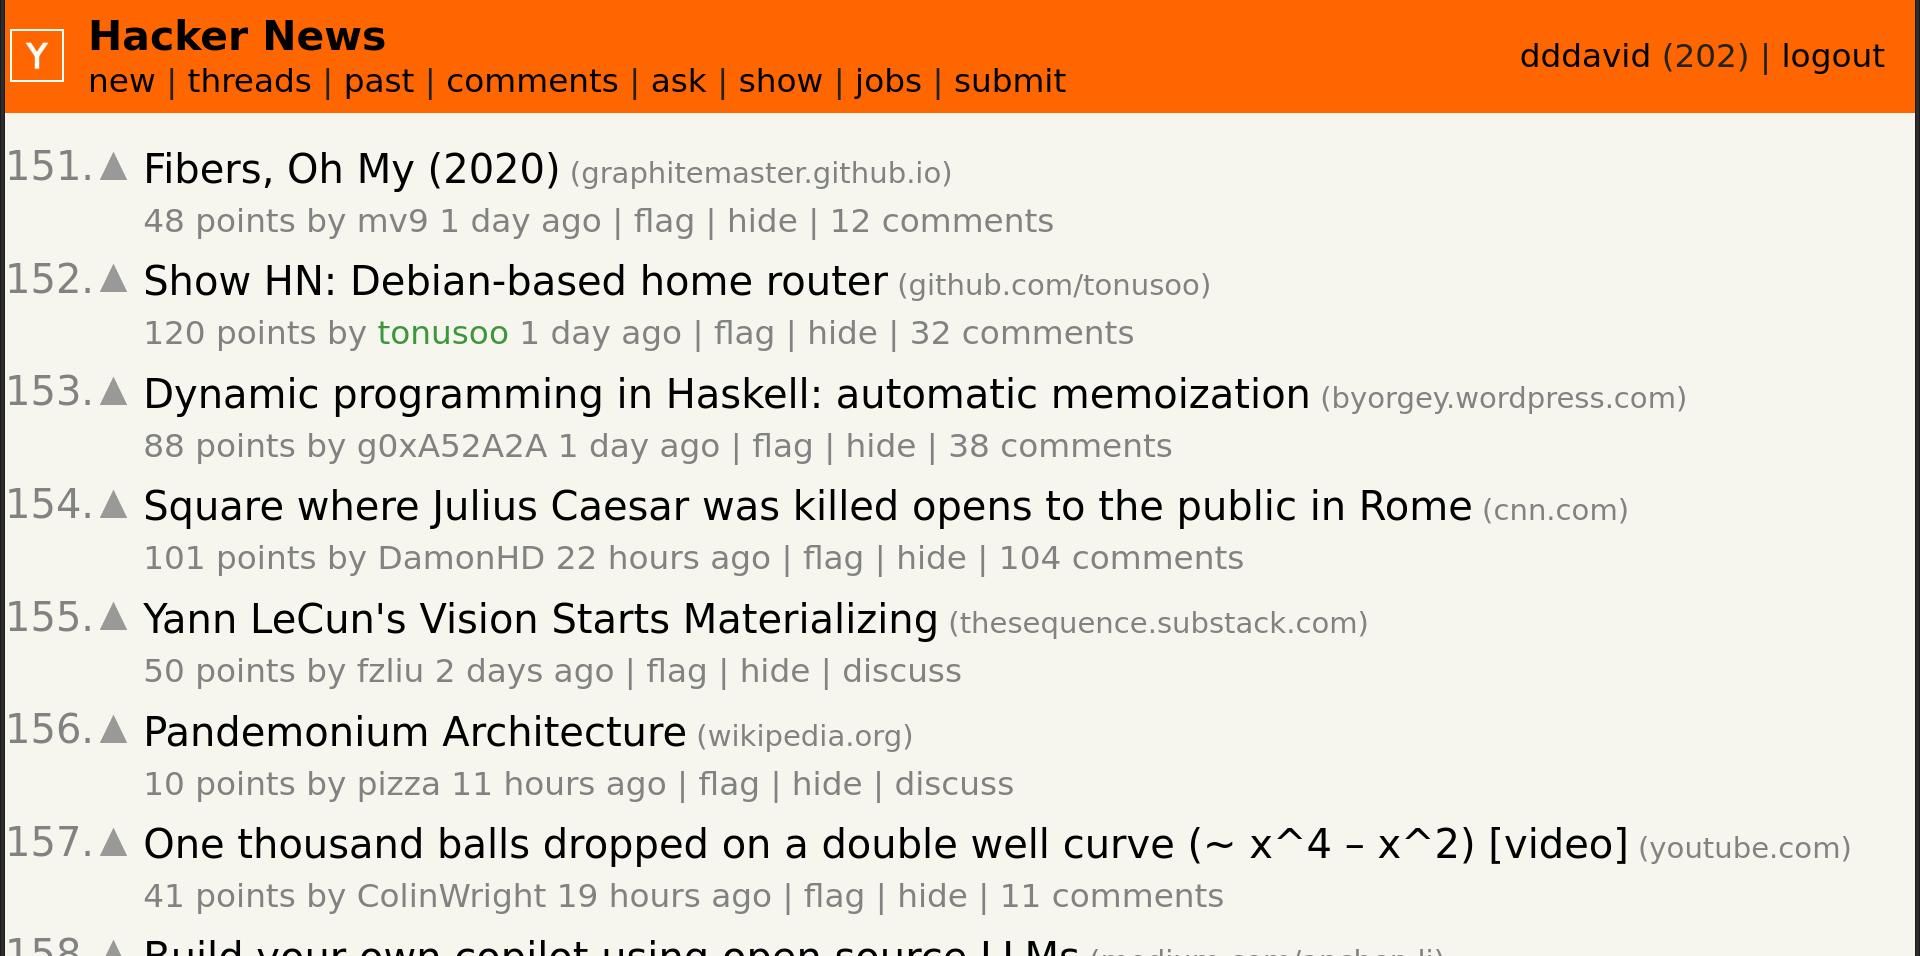Open dddavid user profile

tap(1584, 56)
